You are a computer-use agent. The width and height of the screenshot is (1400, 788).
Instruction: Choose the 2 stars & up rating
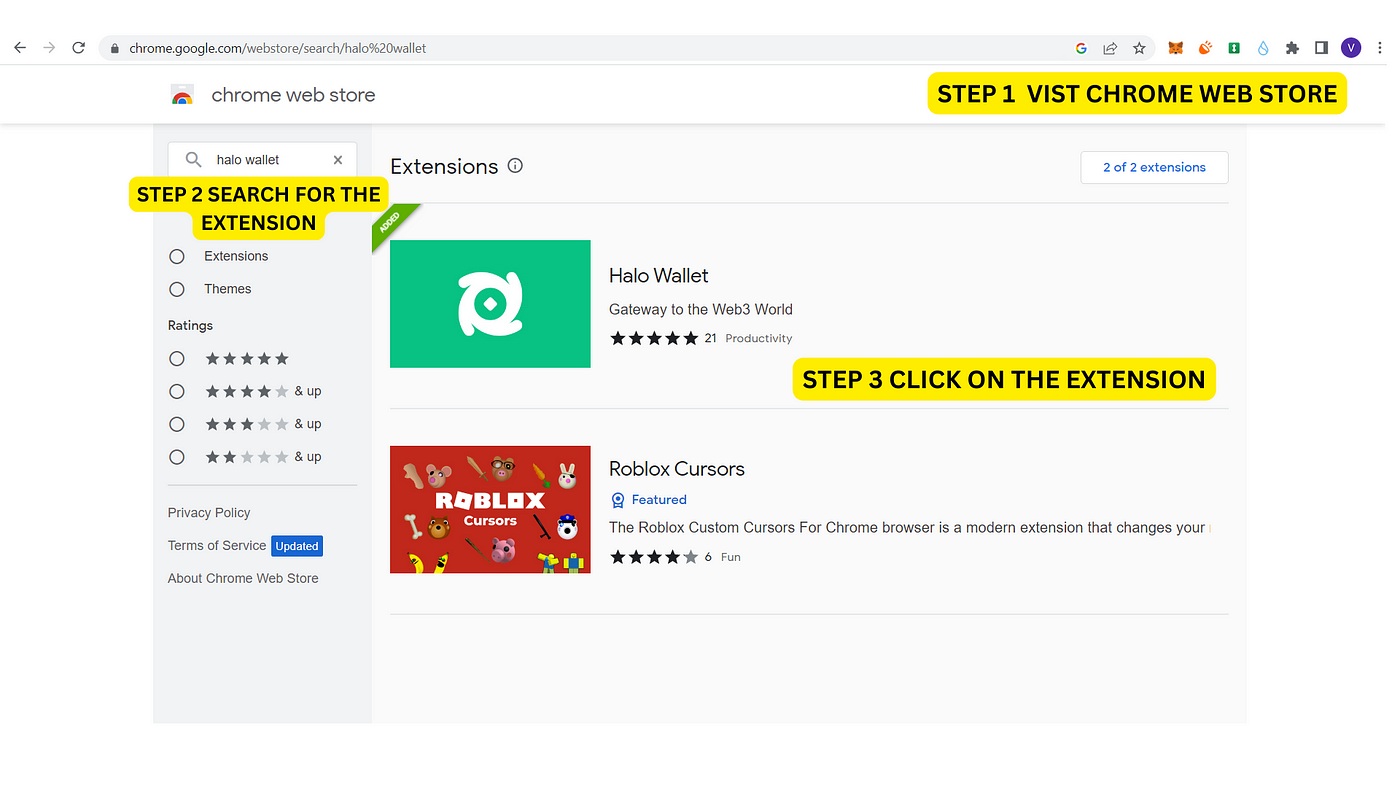click(x=177, y=457)
